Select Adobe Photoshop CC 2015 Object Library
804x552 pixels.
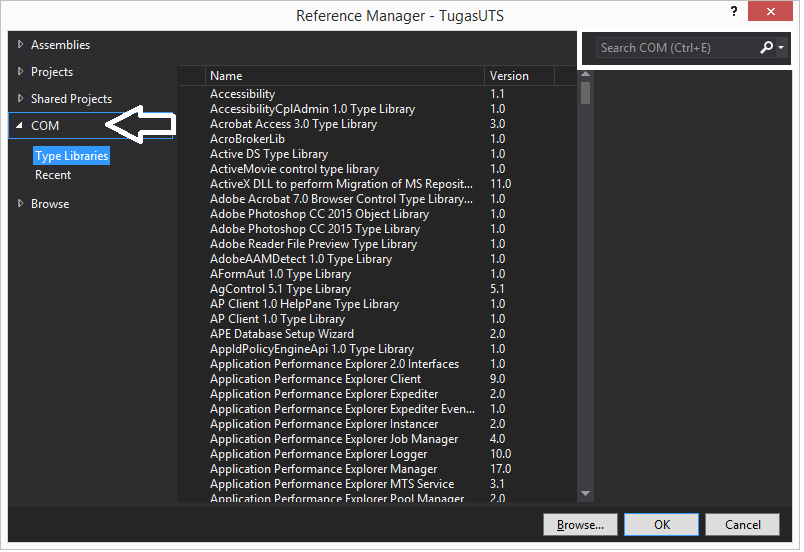(x=377, y=214)
